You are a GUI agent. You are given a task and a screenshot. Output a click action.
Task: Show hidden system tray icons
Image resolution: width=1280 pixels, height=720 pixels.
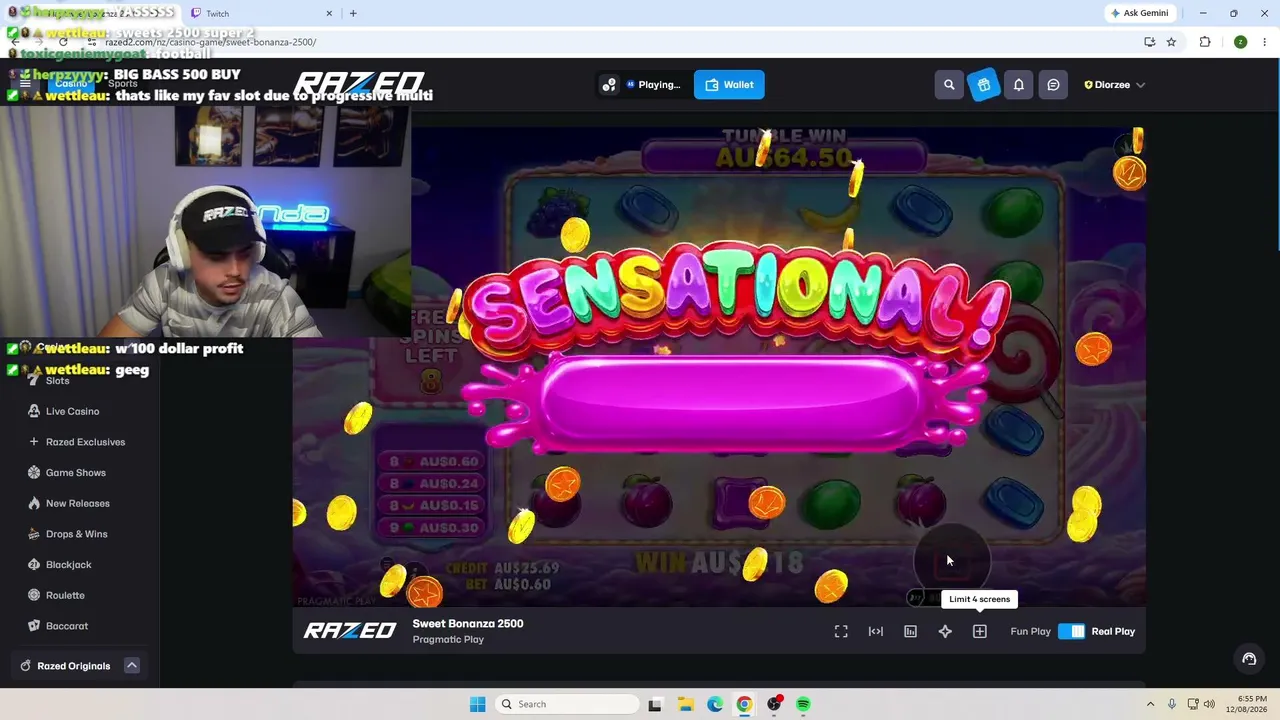coord(1150,704)
